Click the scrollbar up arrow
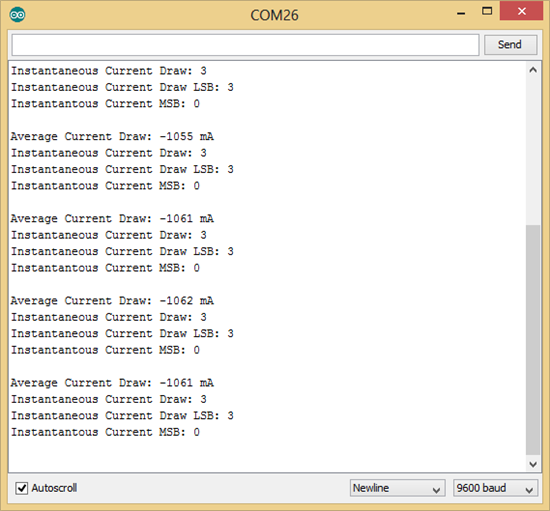 [x=533, y=70]
